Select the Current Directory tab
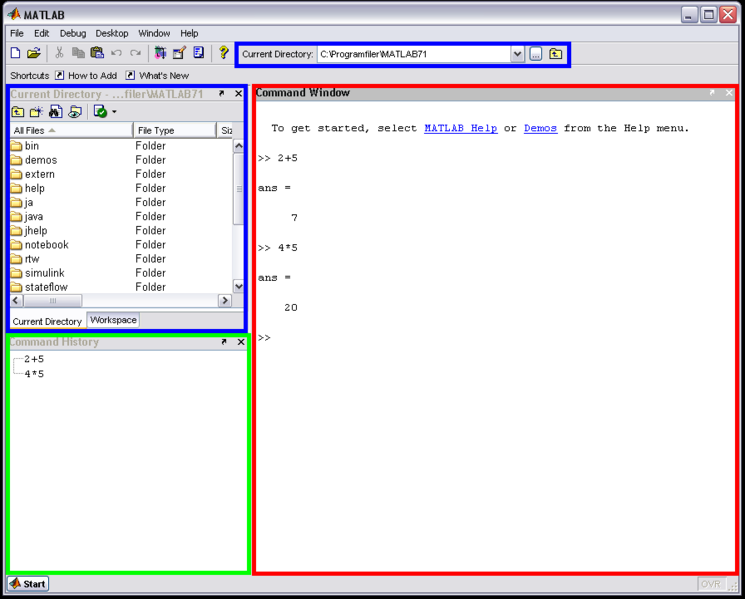Viewport: 745px width, 599px height. pos(47,321)
